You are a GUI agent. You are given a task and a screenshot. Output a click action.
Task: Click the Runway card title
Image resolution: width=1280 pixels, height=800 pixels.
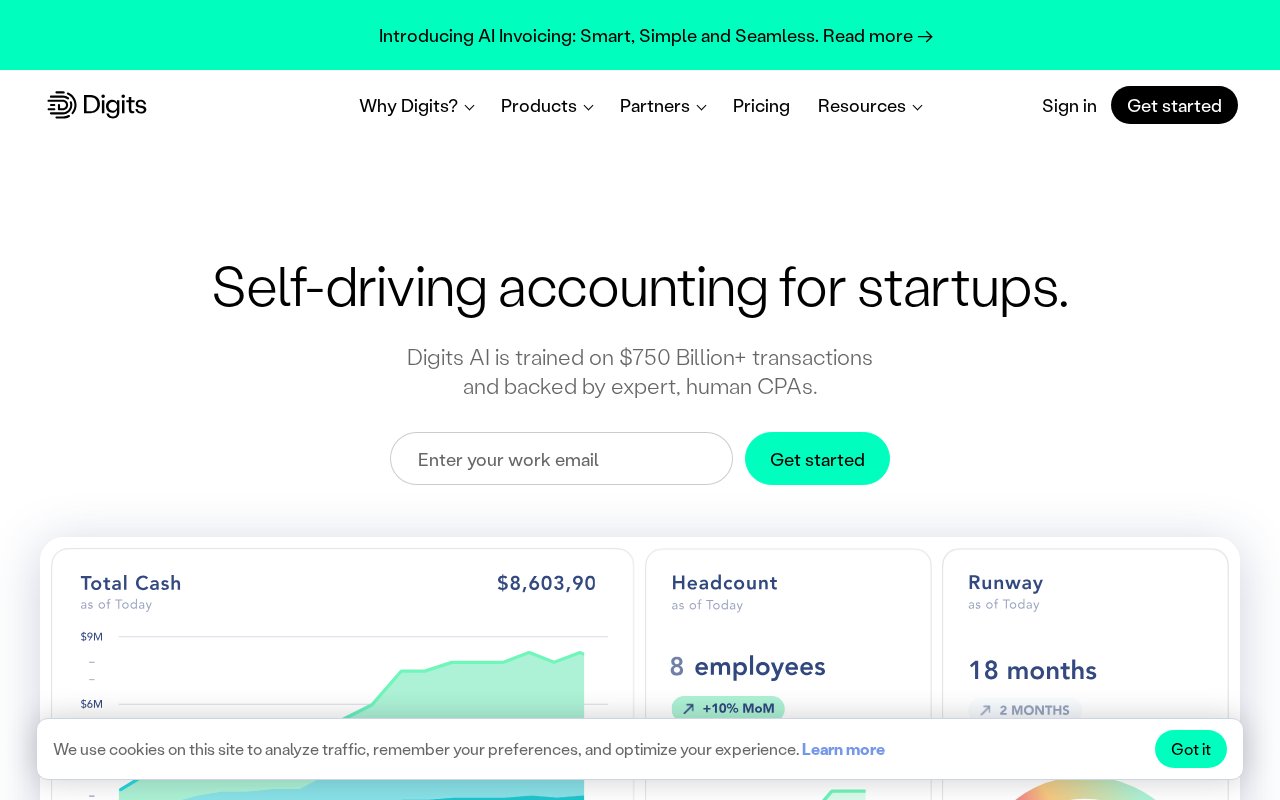(x=1005, y=582)
